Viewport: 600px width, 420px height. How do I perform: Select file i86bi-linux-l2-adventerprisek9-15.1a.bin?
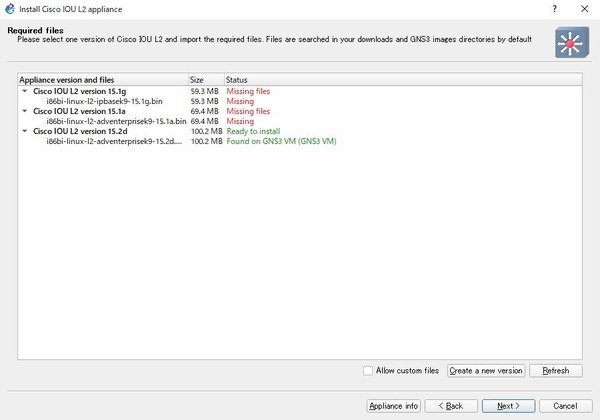(116, 121)
